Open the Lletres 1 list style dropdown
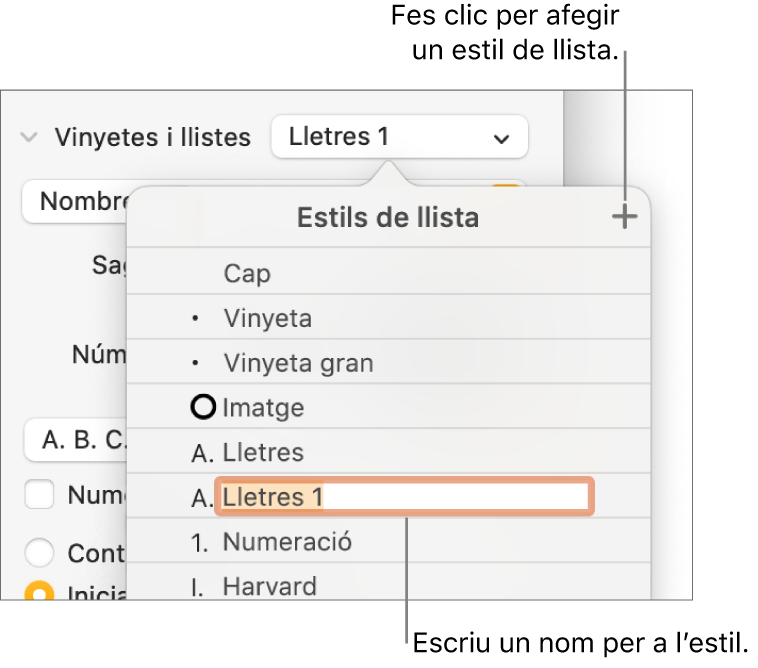 [399, 137]
